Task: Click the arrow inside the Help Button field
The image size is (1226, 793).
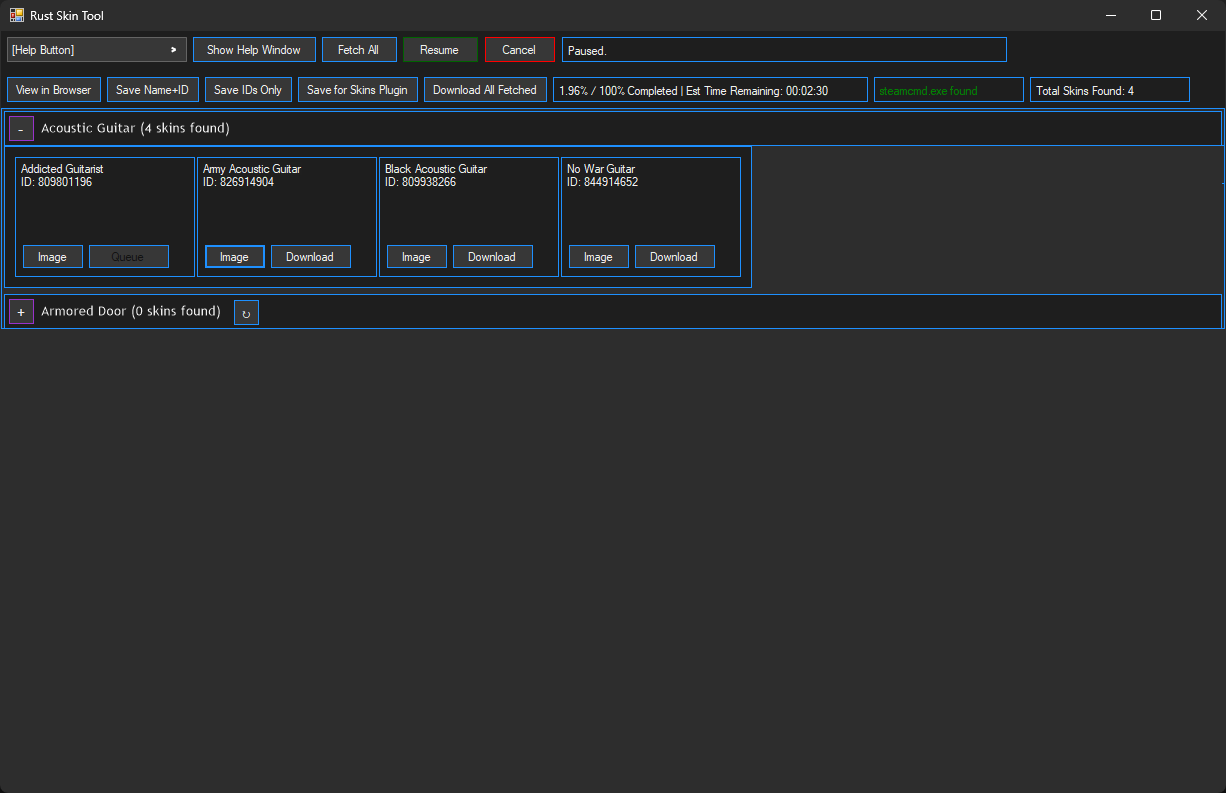Action: [173, 49]
